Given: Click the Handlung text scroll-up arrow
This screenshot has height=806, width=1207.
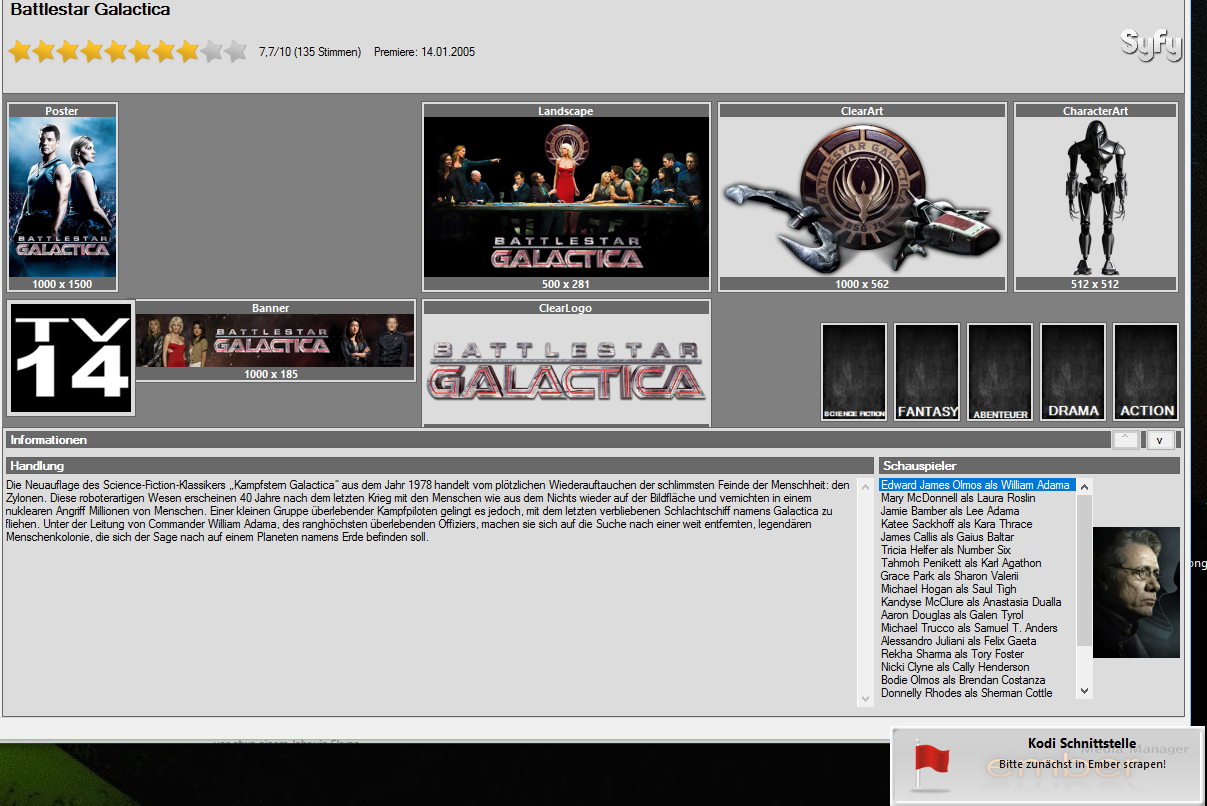Looking at the screenshot, I should point(866,486).
